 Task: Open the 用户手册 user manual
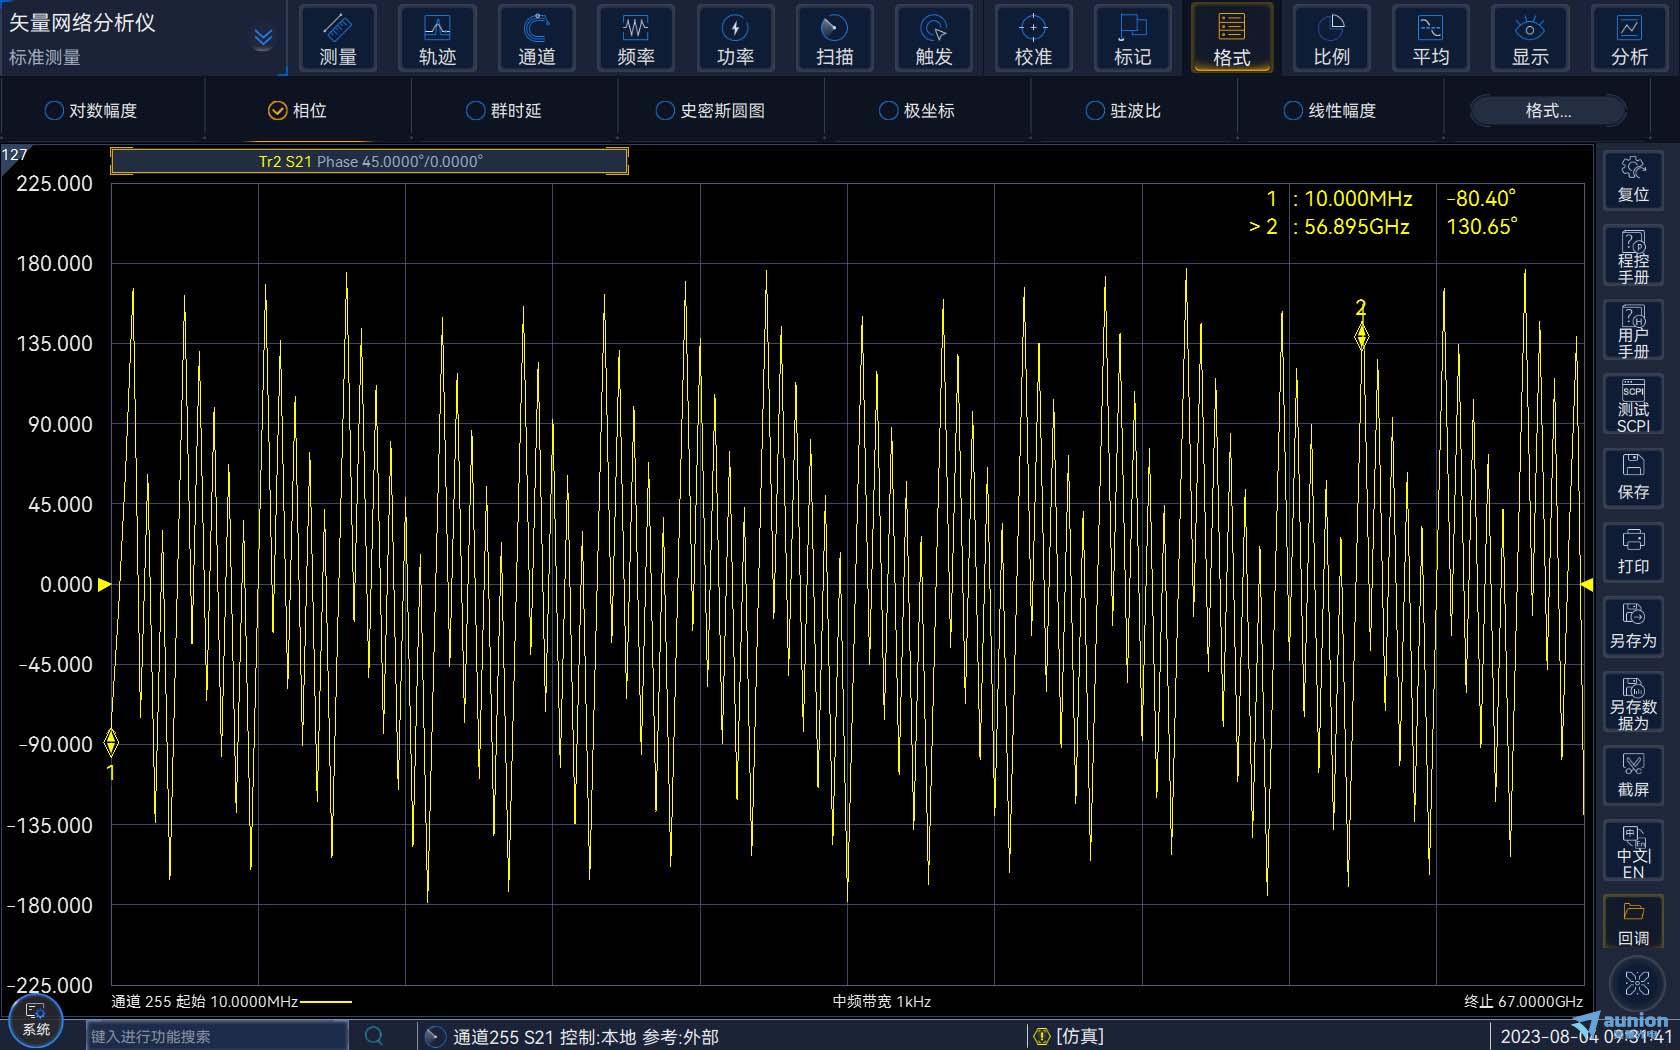pos(1633,330)
